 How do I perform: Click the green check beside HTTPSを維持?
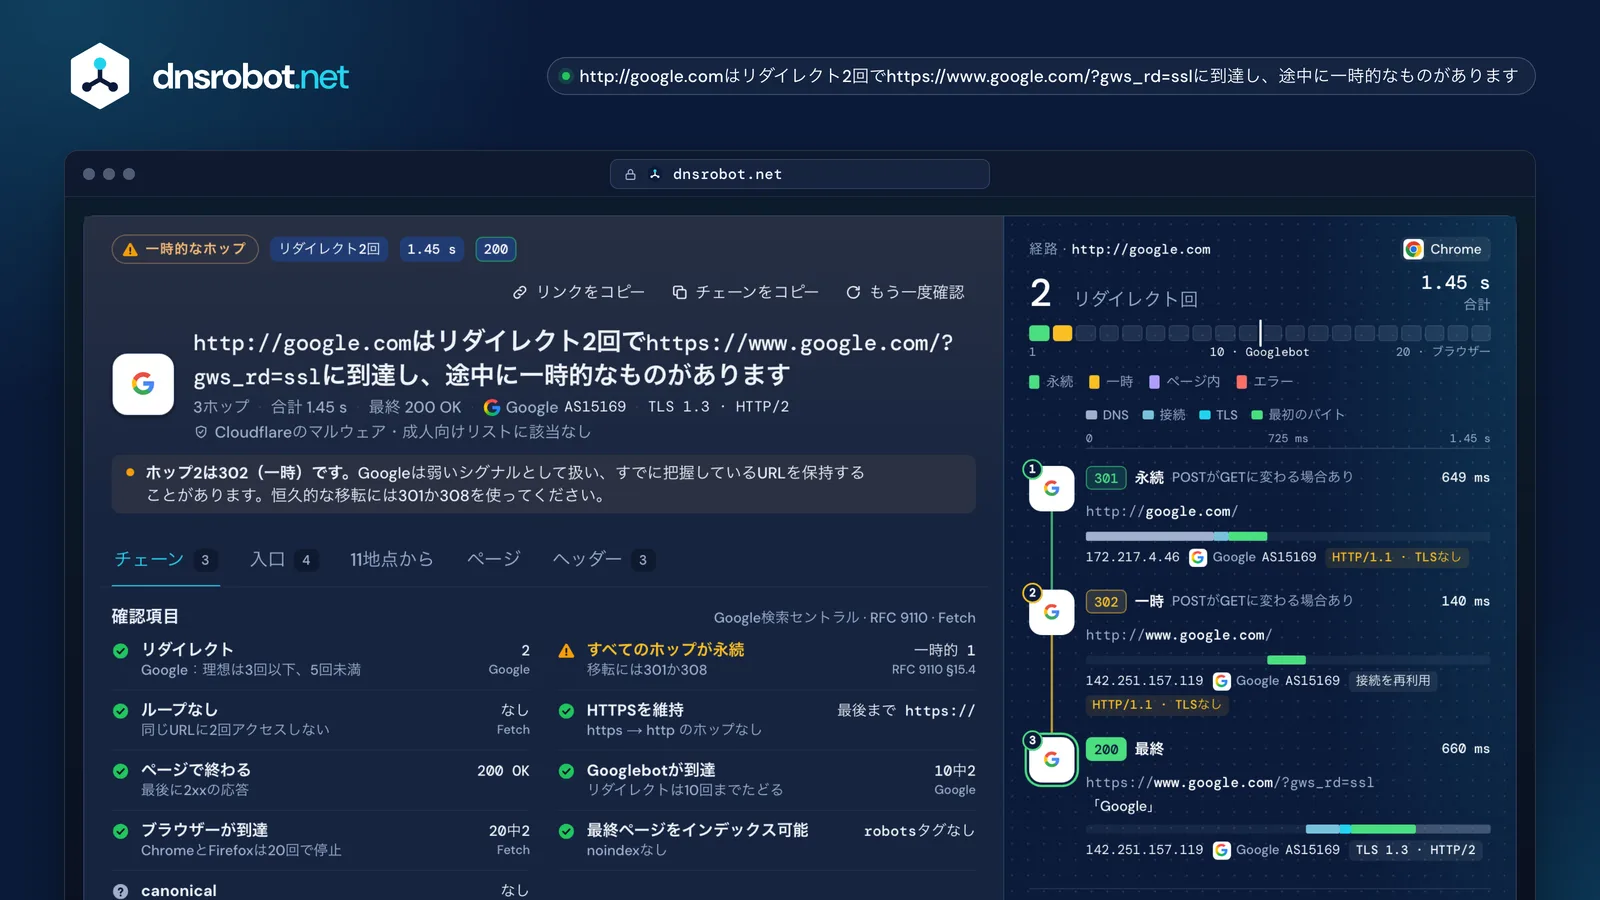566,711
